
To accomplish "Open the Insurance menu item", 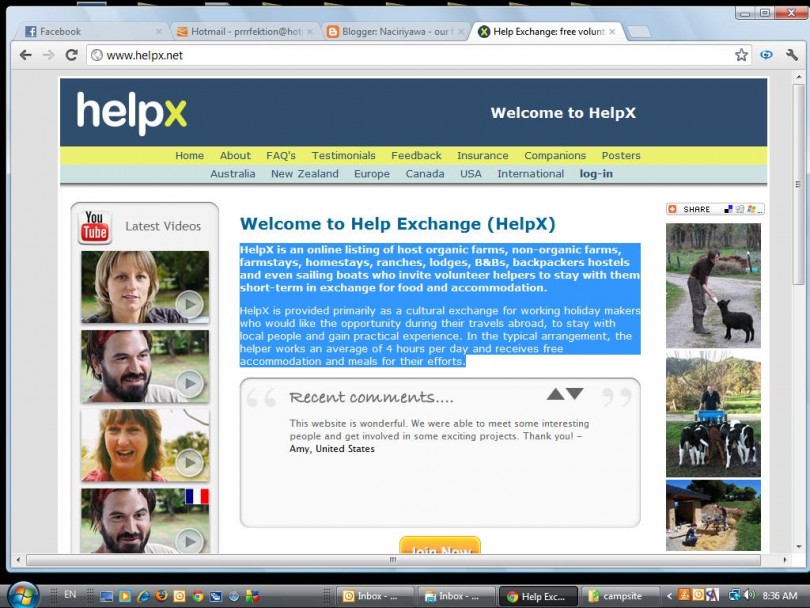I will [x=482, y=155].
